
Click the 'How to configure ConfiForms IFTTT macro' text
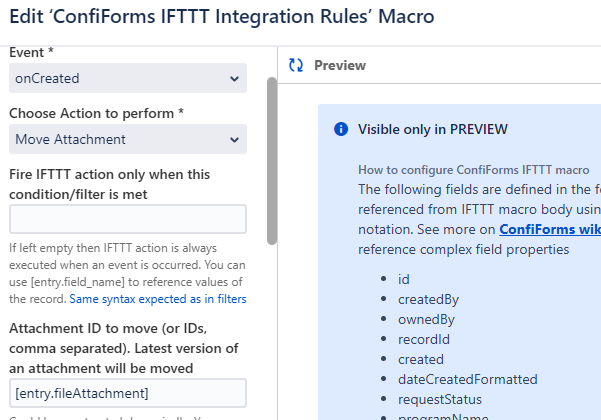click(474, 170)
